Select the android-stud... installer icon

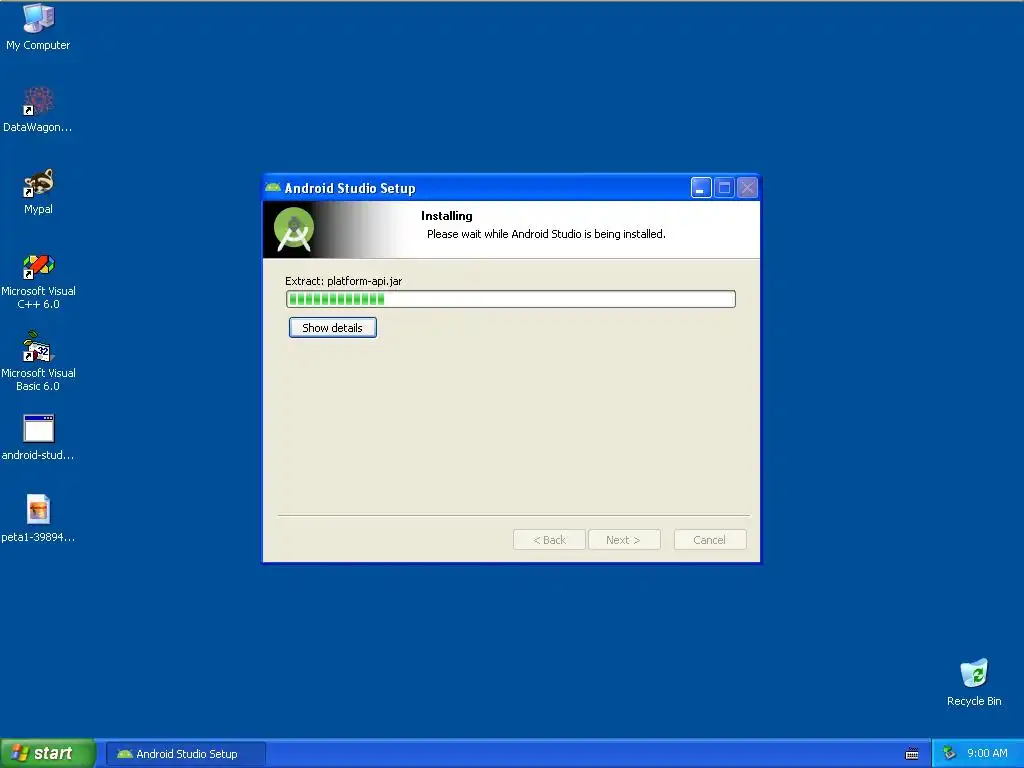click(x=38, y=438)
